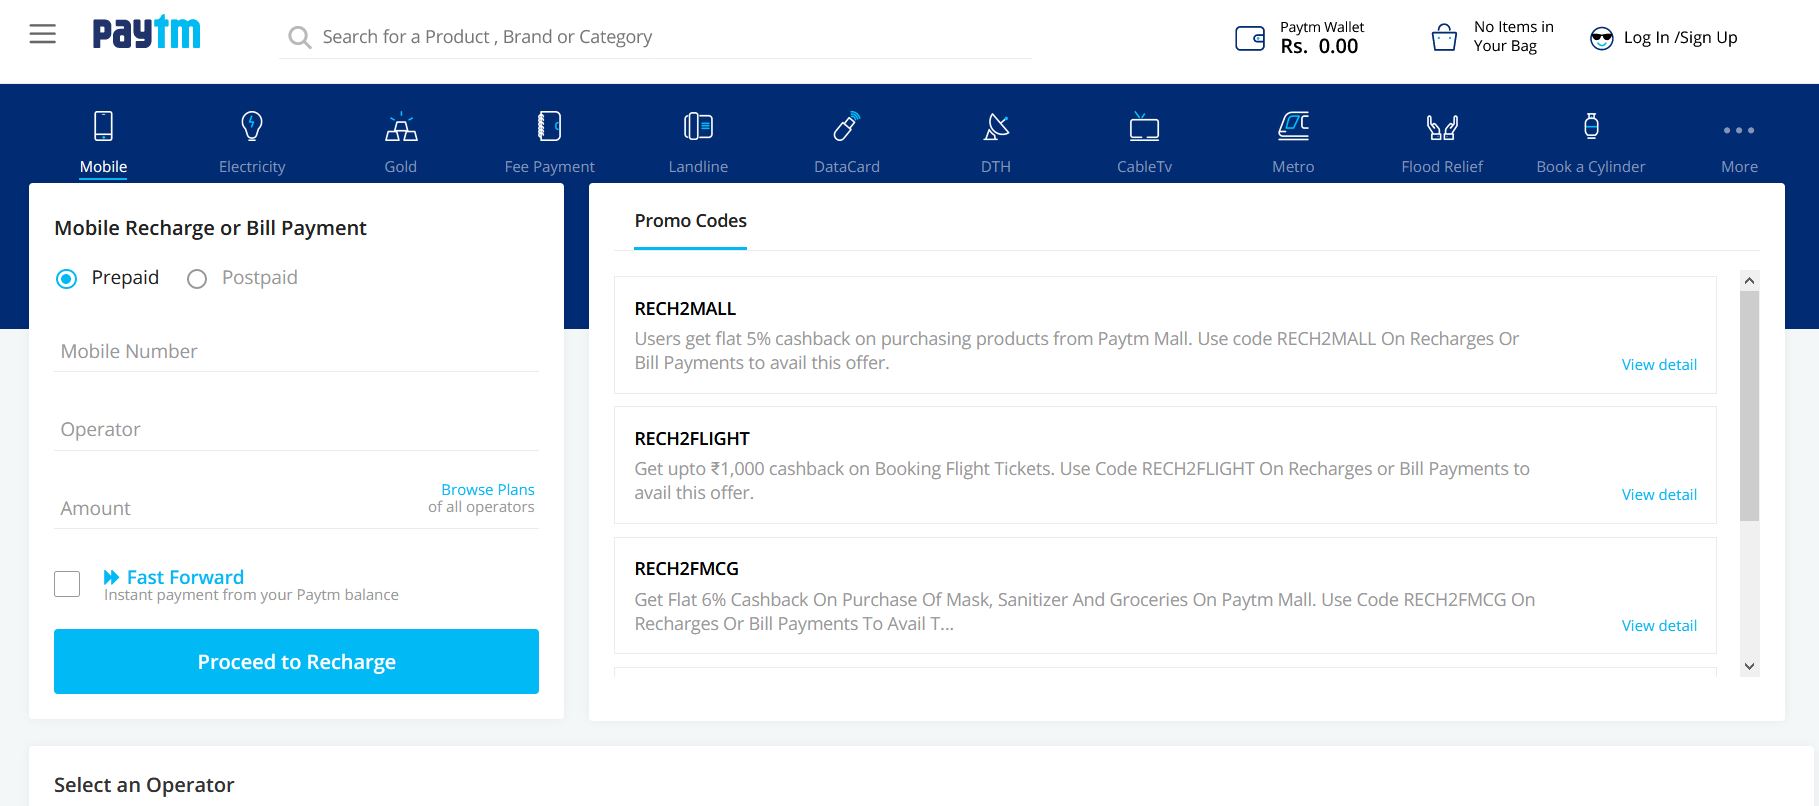This screenshot has height=806, width=1819.
Task: Click the promo list scroll down arrow
Action: click(x=1749, y=666)
